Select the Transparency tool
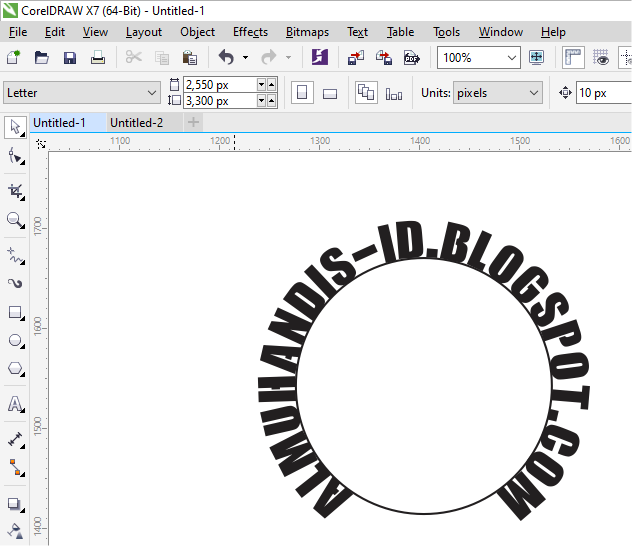 click(x=15, y=531)
